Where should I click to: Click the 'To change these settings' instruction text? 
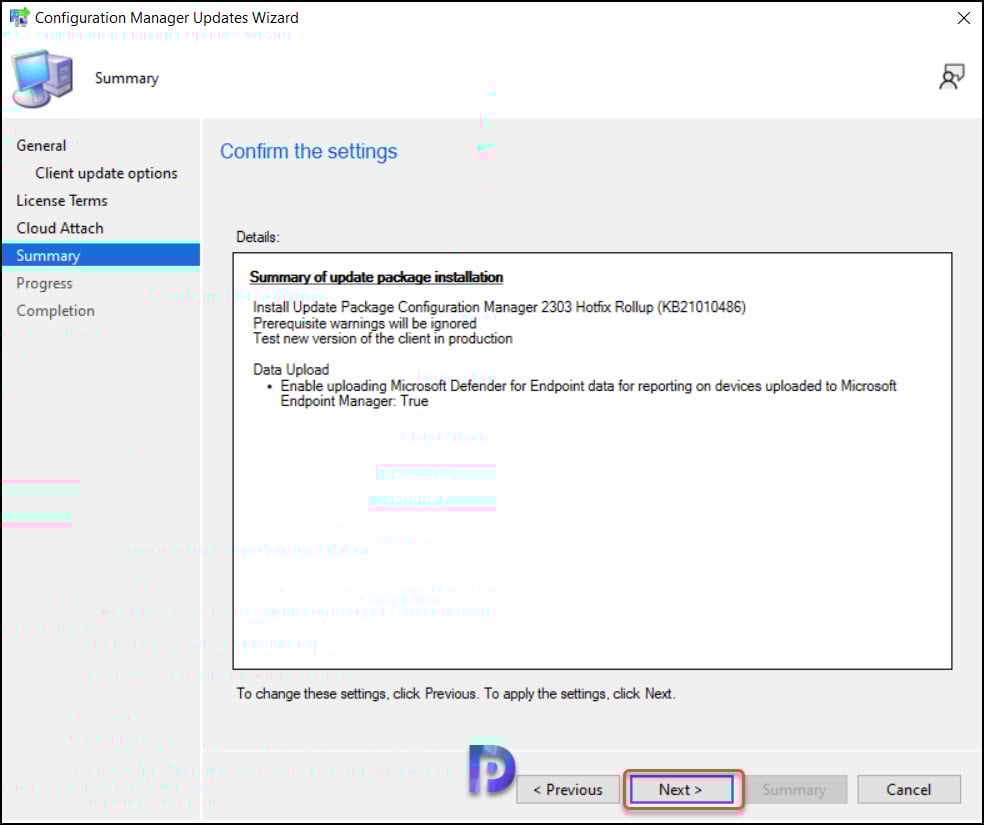click(456, 694)
